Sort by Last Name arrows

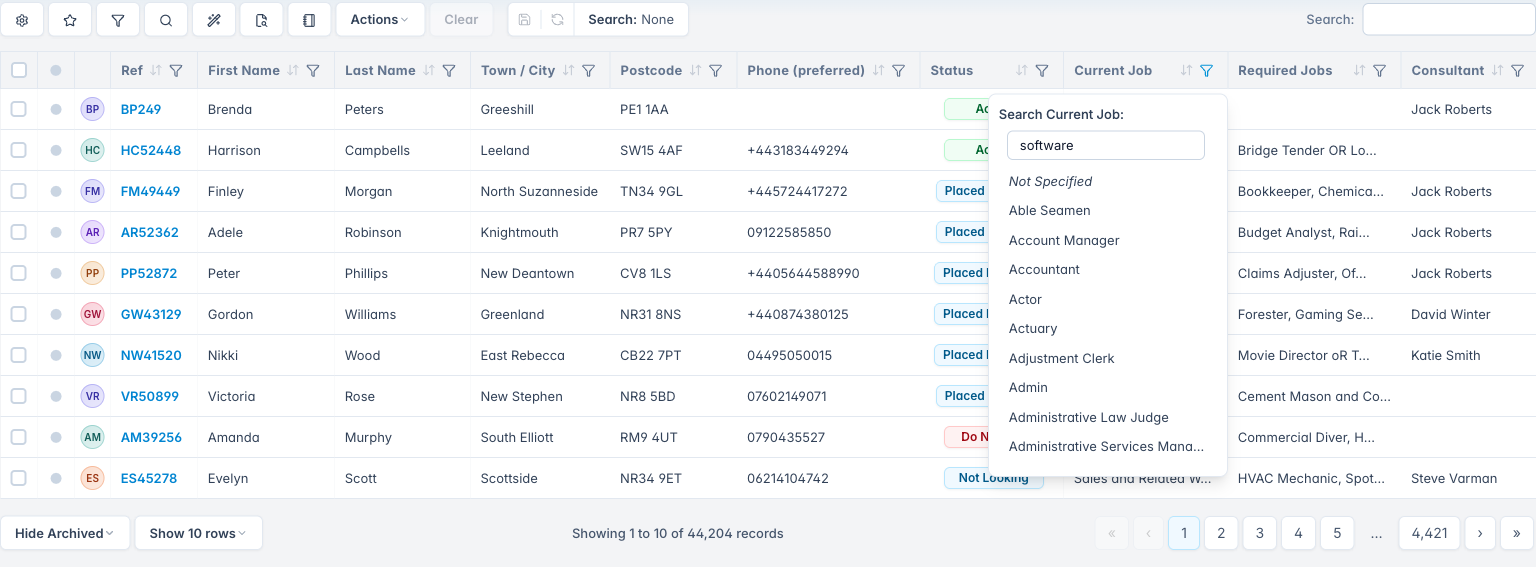[x=428, y=71]
